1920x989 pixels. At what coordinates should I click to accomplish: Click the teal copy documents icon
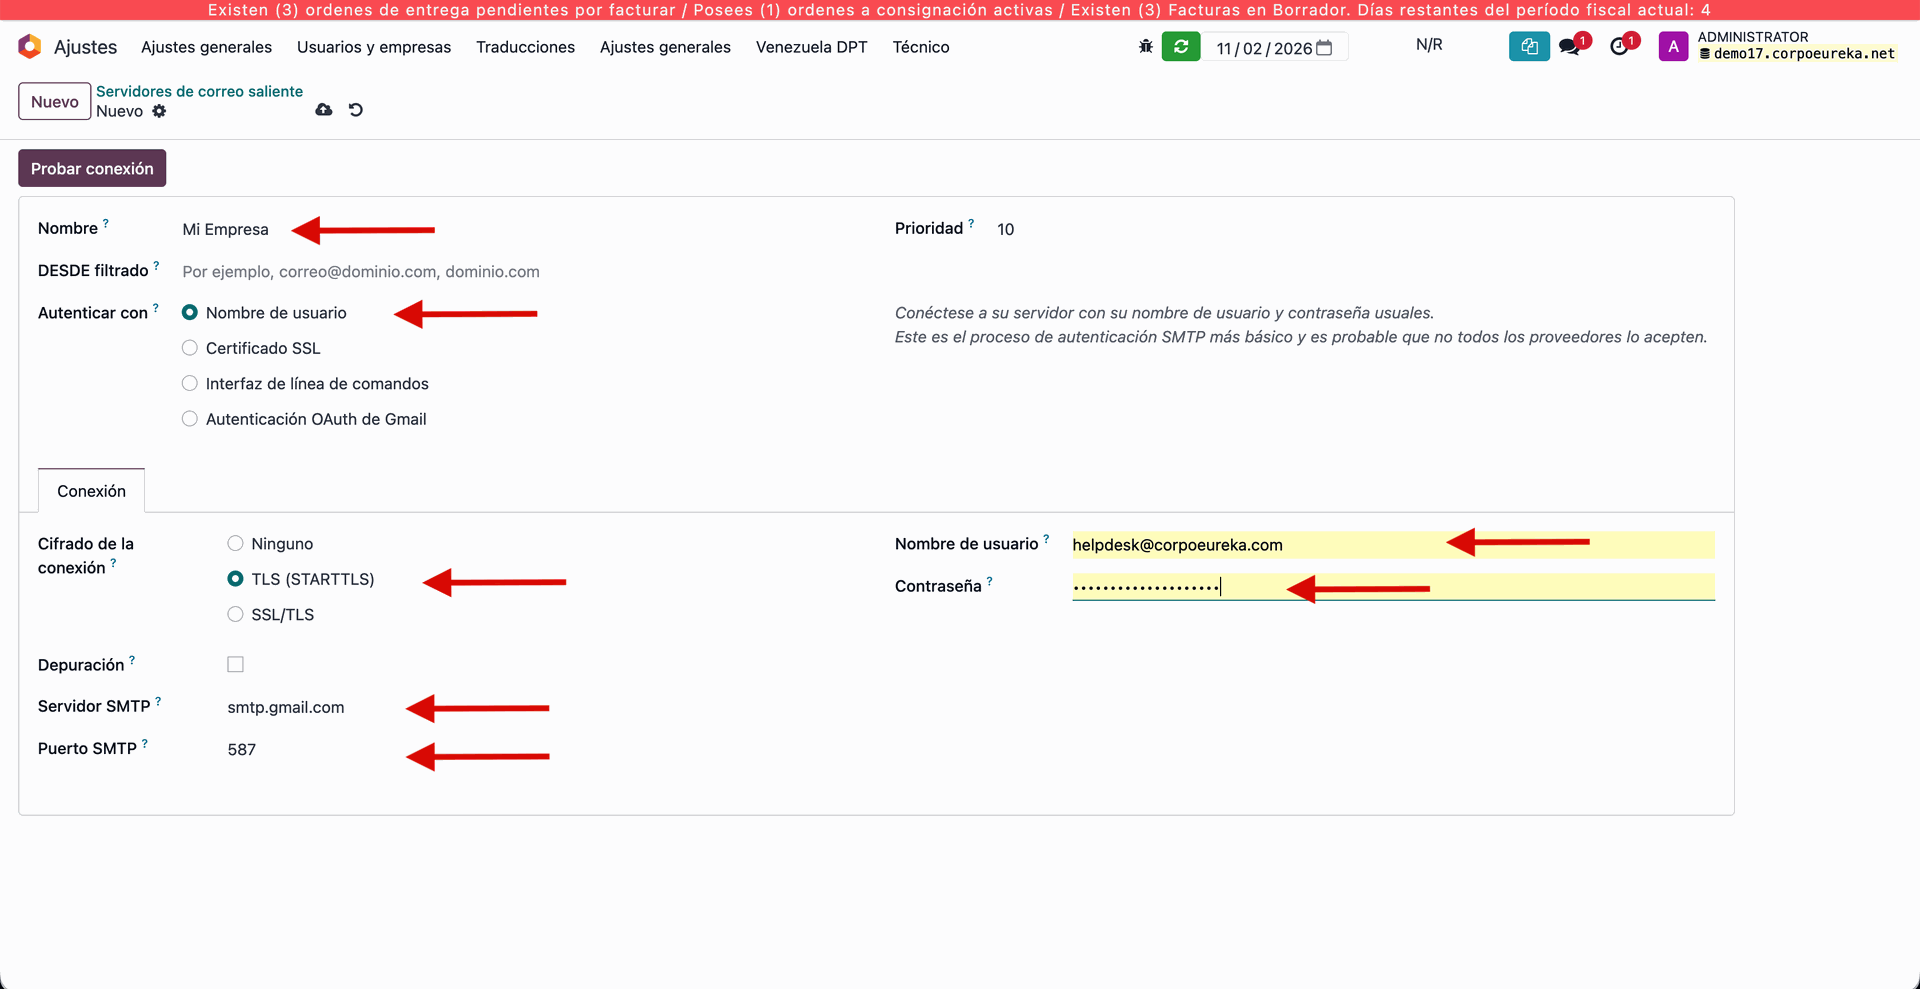(1528, 46)
